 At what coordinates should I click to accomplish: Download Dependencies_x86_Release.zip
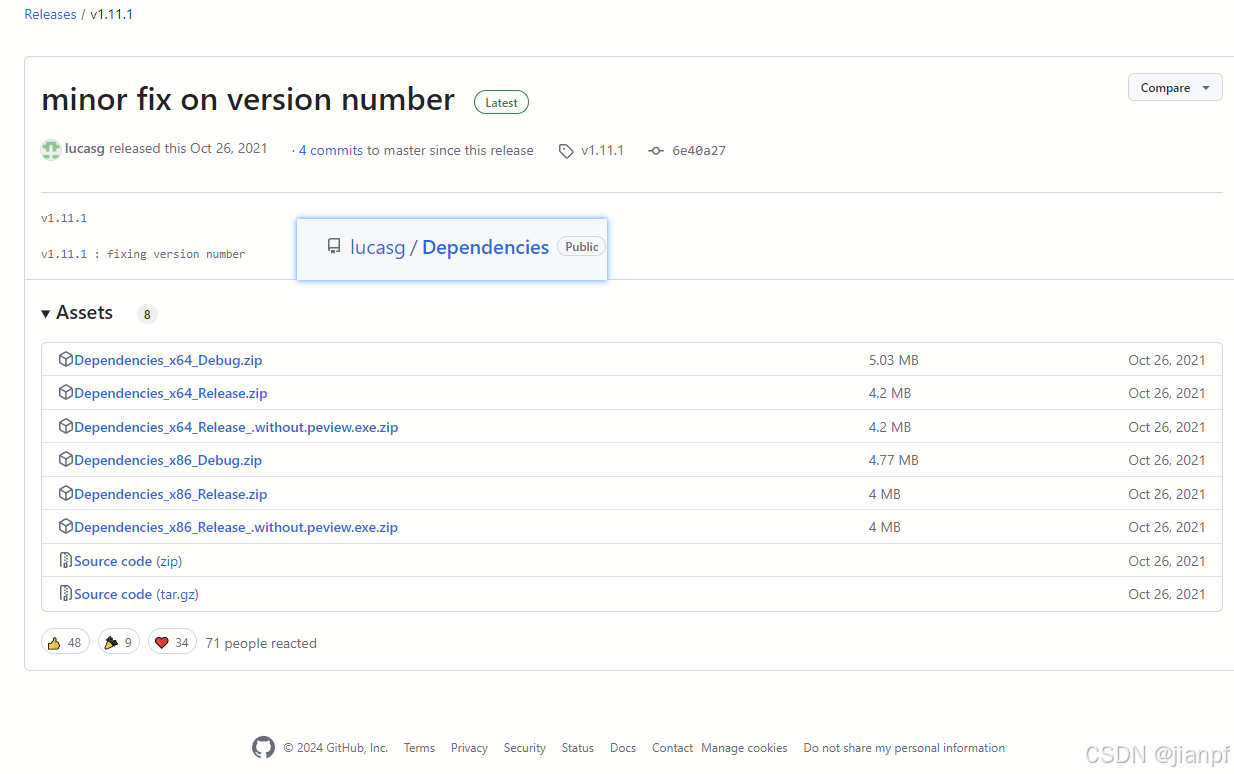point(171,494)
